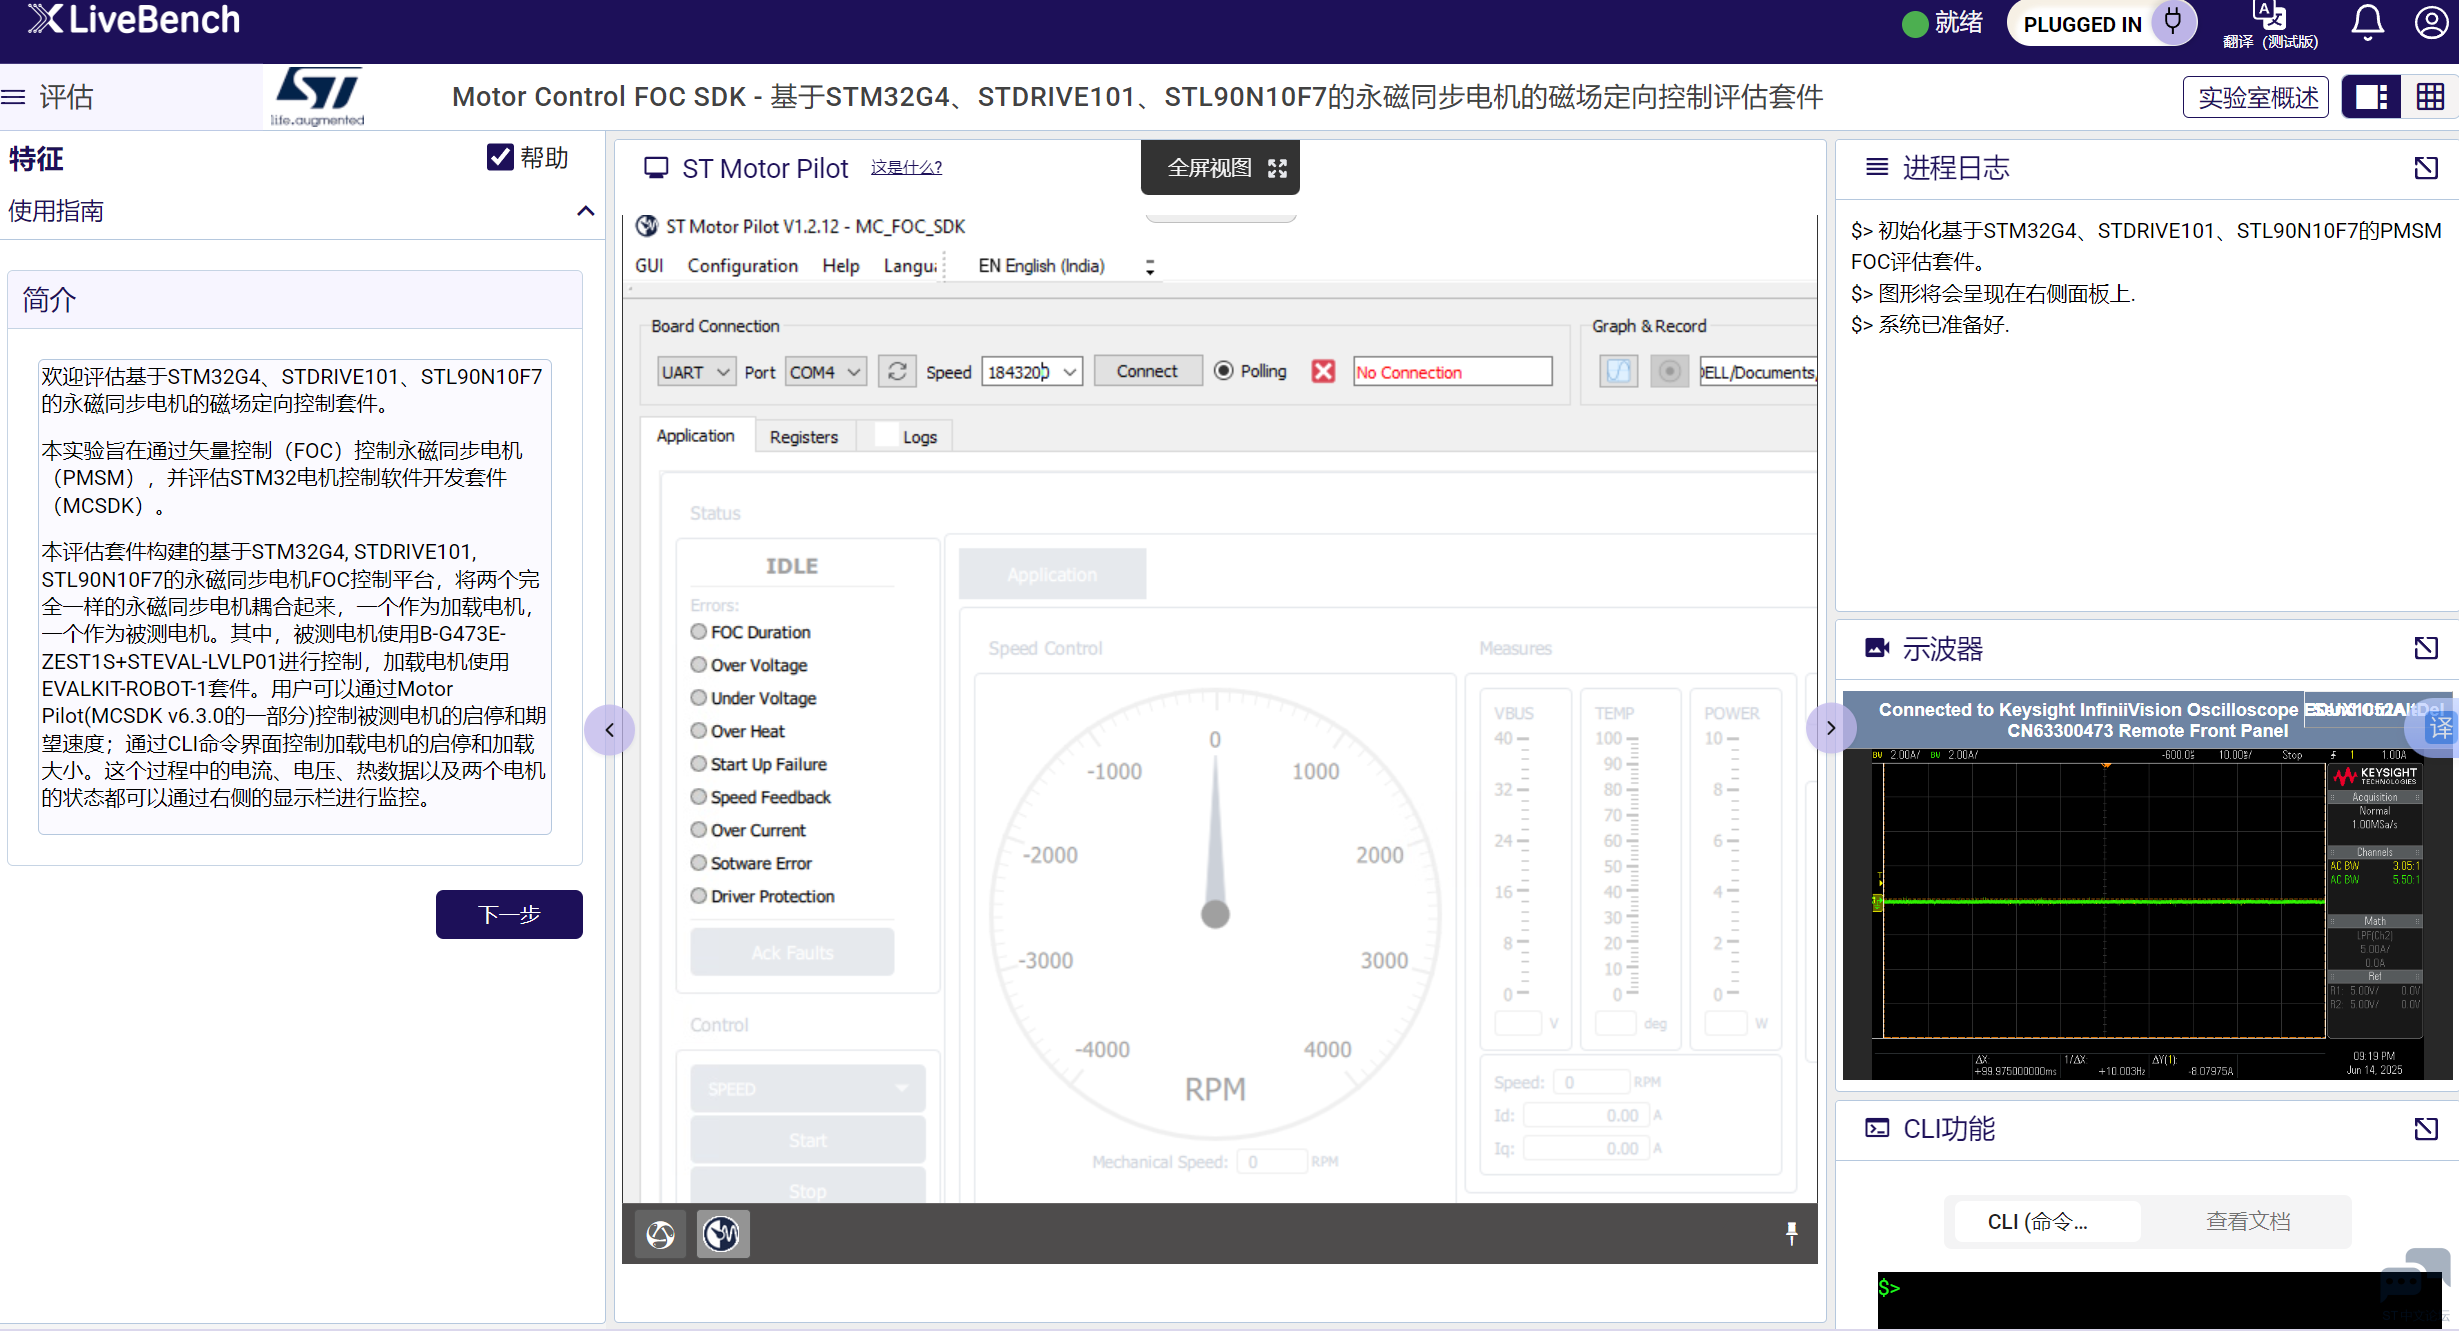Toggle the Over Voltage error indicator
2459x1331 pixels.
[x=699, y=665]
